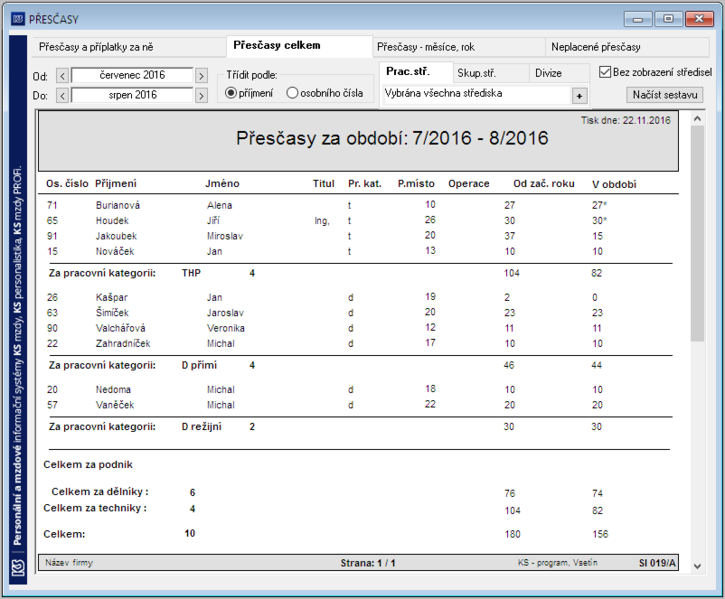Viewport: 725px width, 599px height.
Task: Click the total value 156
Action: (x=600, y=534)
